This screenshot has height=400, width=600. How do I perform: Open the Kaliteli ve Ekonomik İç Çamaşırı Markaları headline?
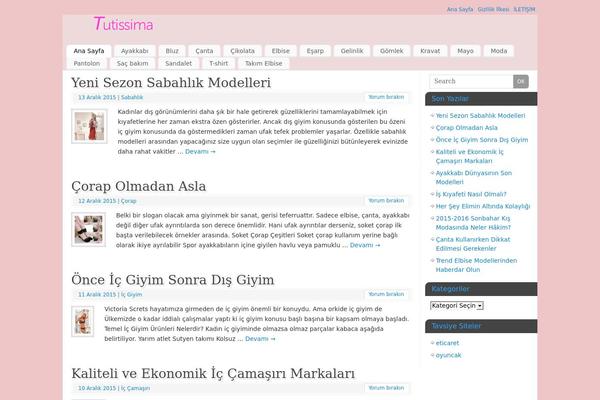[x=213, y=374]
